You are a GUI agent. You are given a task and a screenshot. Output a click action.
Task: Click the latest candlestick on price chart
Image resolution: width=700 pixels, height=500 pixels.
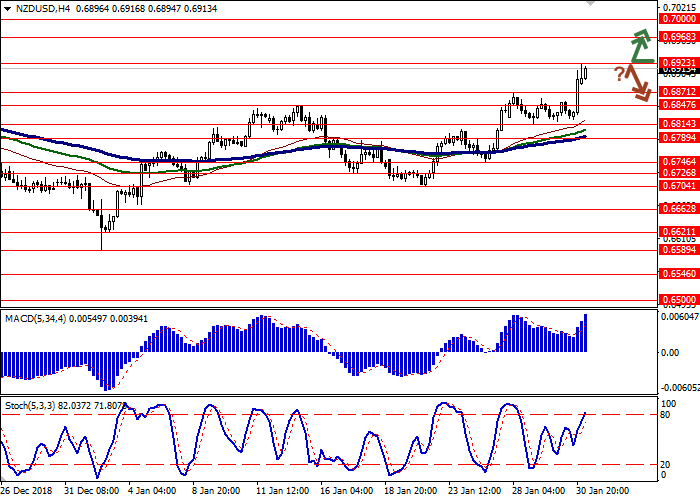pyautogui.click(x=585, y=71)
